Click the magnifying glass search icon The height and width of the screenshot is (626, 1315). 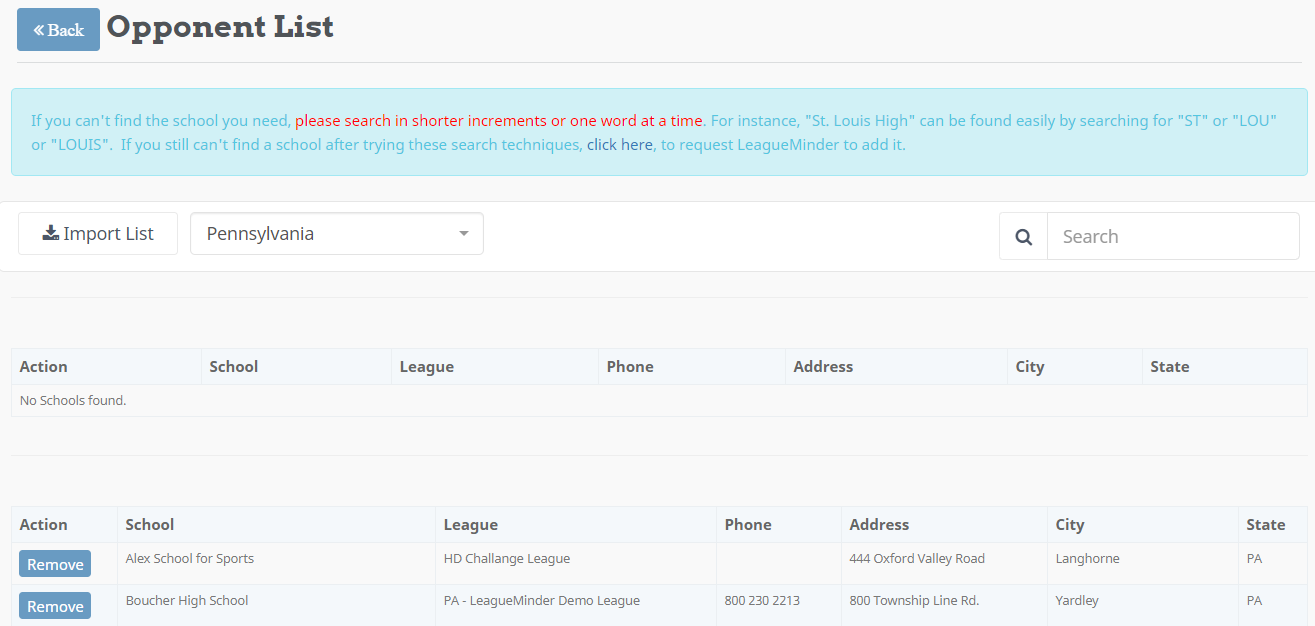tap(1023, 237)
